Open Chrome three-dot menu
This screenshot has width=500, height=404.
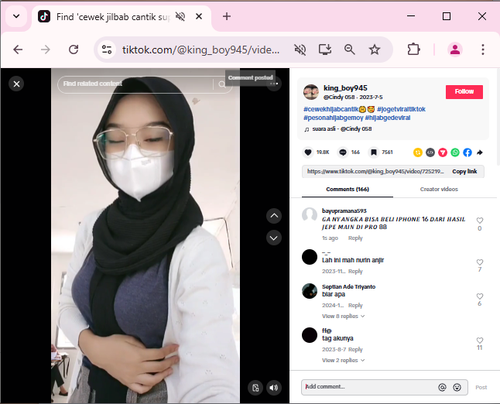tap(483, 50)
